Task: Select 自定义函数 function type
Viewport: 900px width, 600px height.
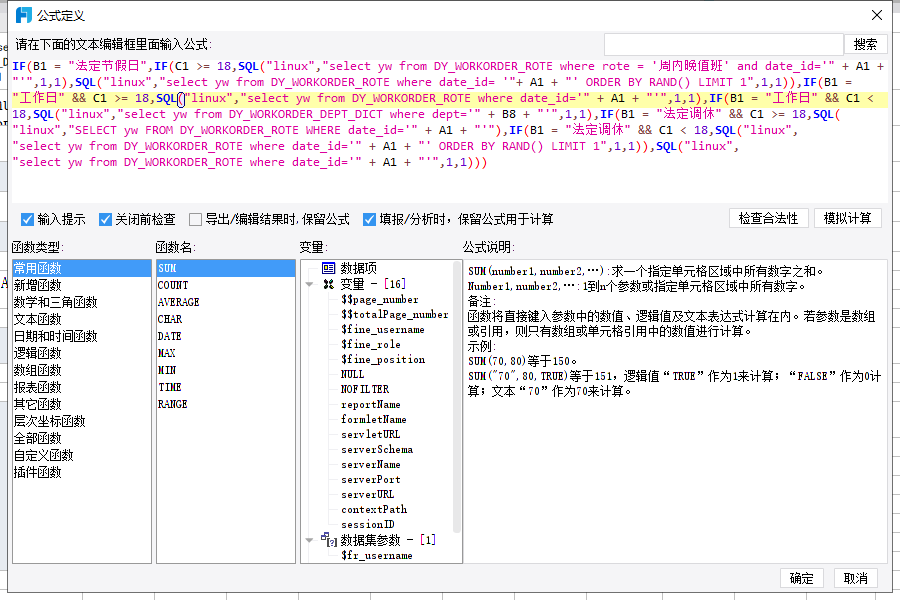Action: coord(82,455)
